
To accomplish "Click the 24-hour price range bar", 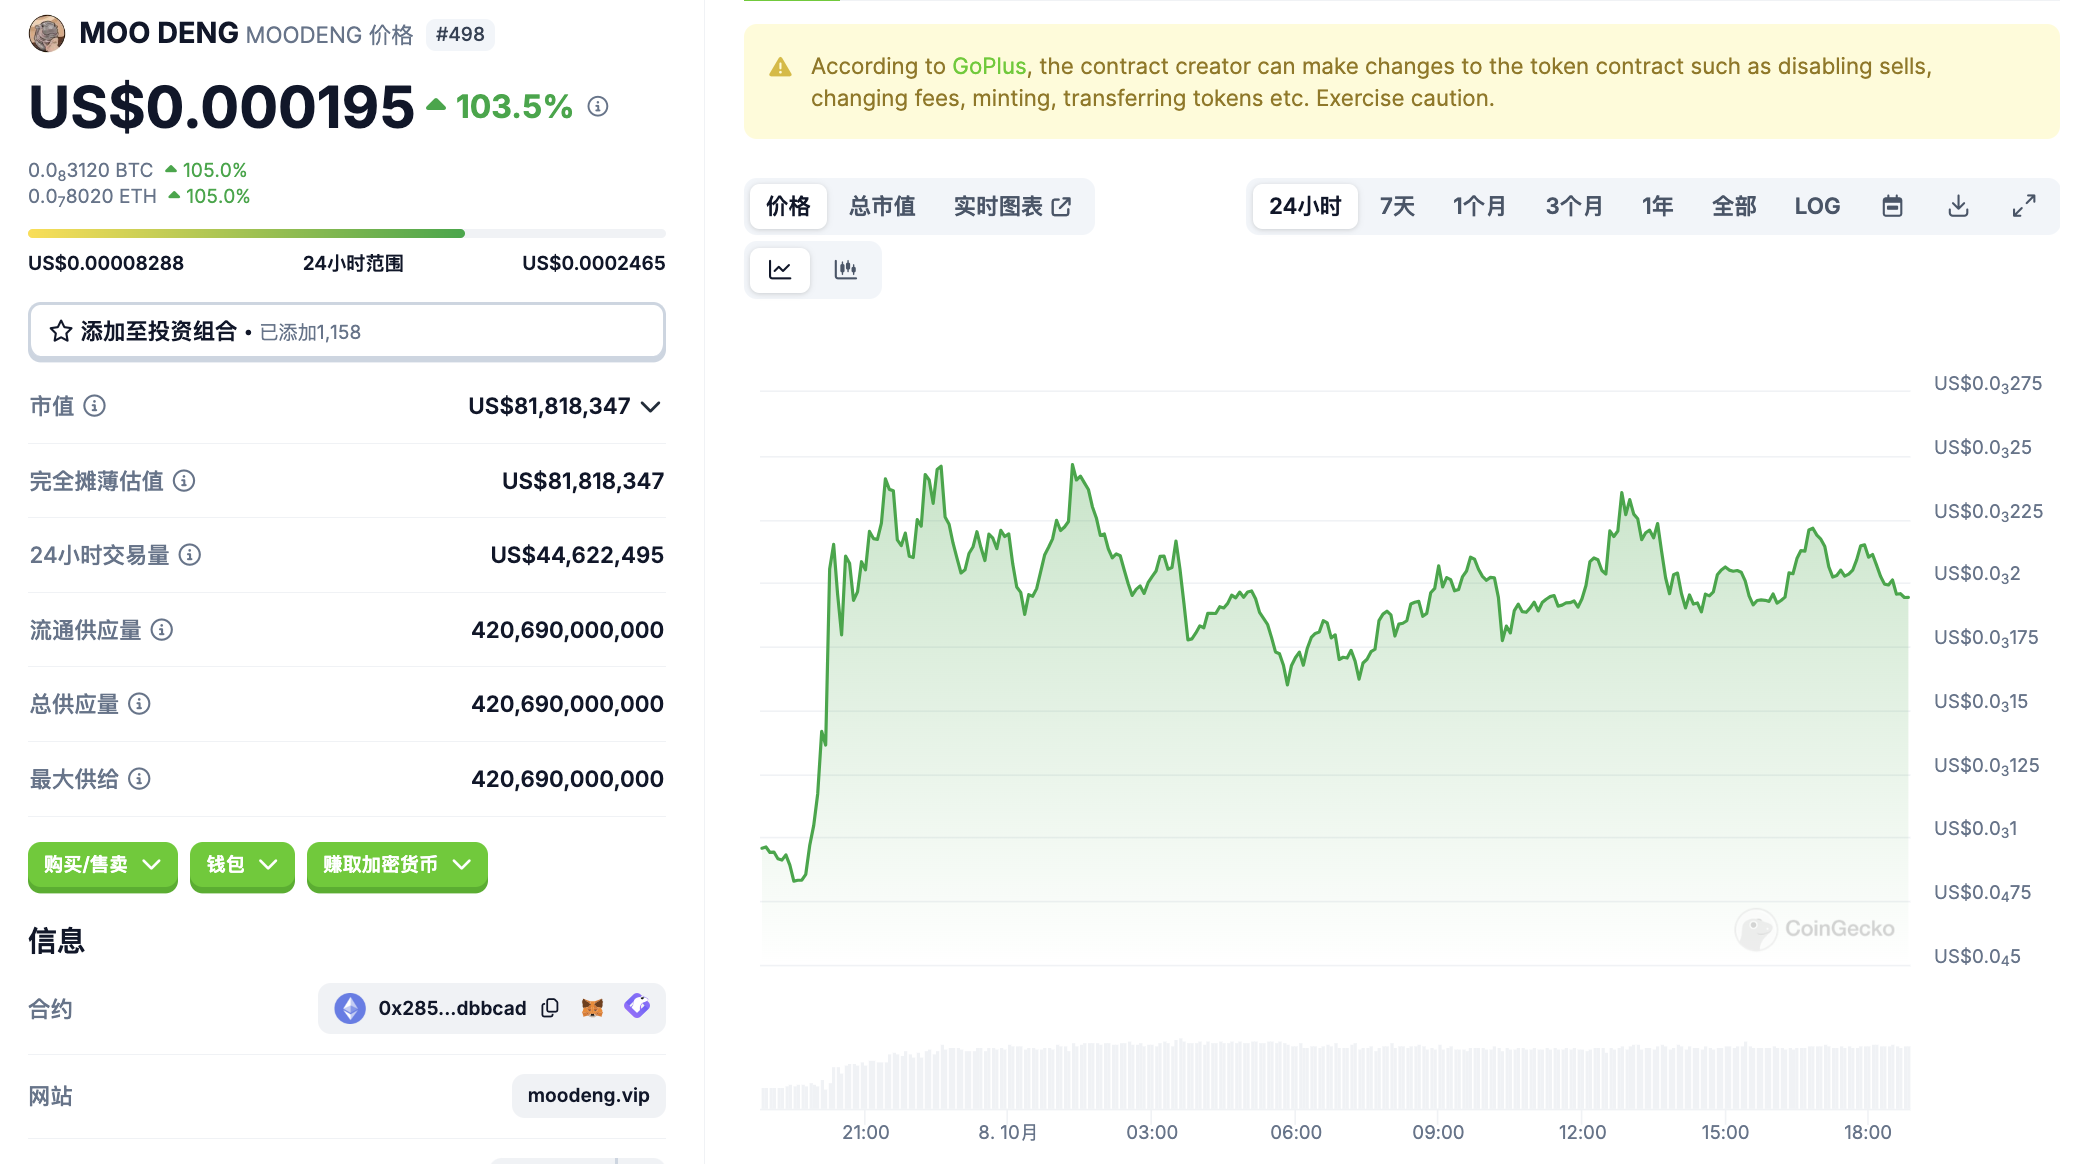I will pyautogui.click(x=346, y=234).
